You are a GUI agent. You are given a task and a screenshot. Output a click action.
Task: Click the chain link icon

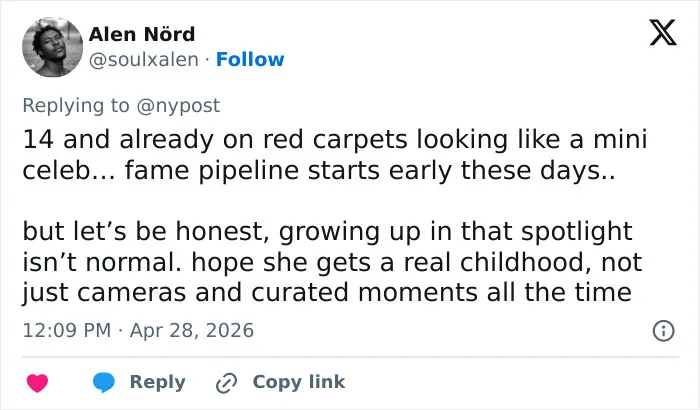226,383
